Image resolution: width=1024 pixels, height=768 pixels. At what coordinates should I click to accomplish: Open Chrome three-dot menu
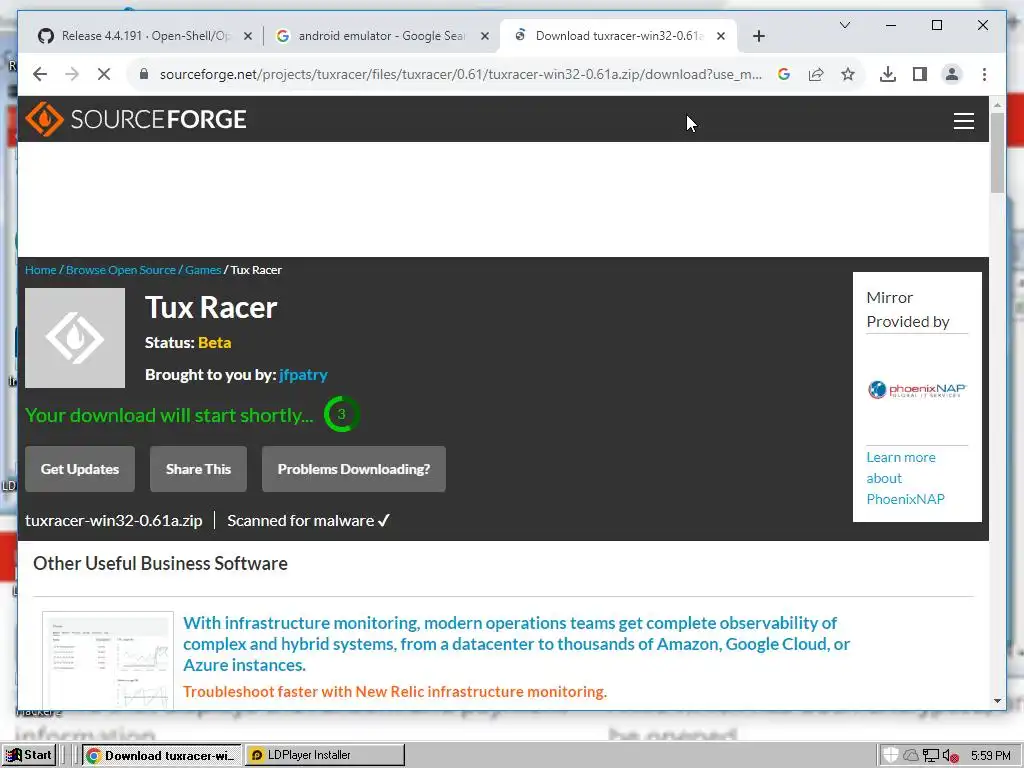984,74
